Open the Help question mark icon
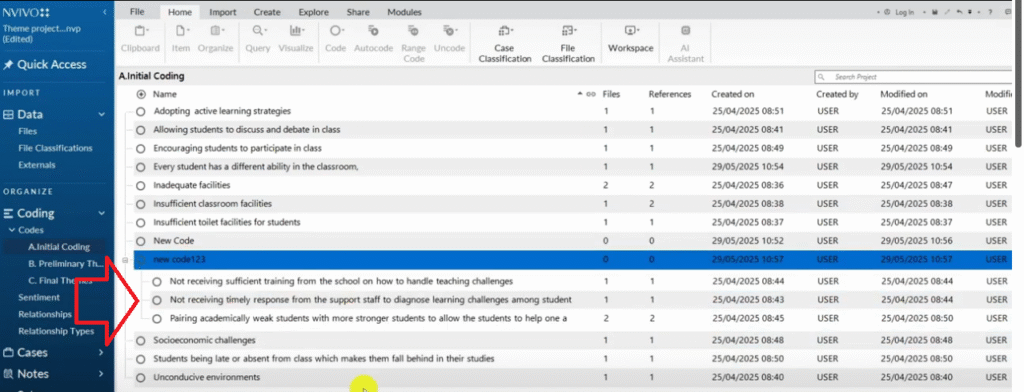This screenshot has width=1024, height=392. [x=990, y=12]
